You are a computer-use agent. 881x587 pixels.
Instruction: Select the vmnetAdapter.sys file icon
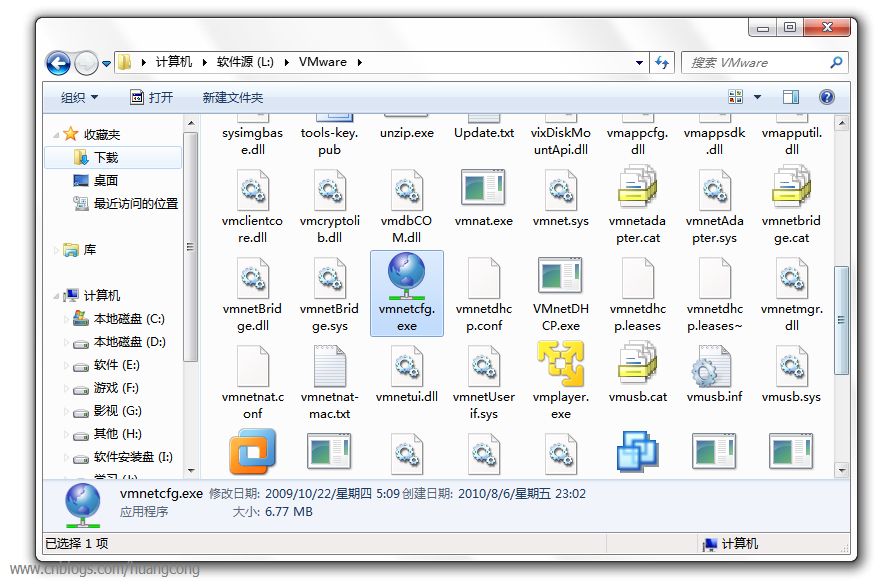pos(715,190)
